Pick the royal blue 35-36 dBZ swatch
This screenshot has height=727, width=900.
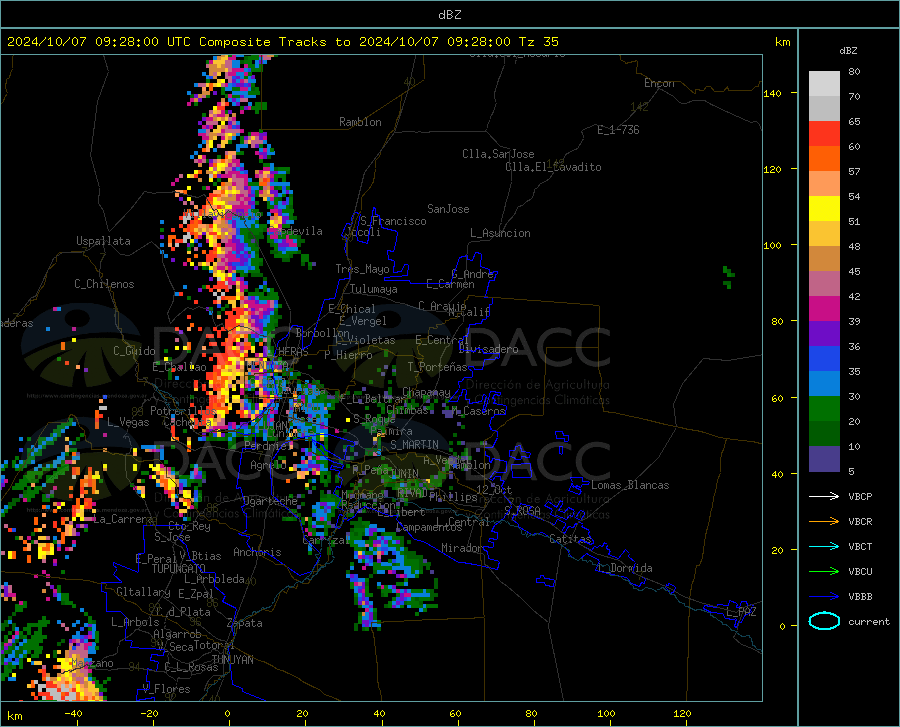(824, 359)
